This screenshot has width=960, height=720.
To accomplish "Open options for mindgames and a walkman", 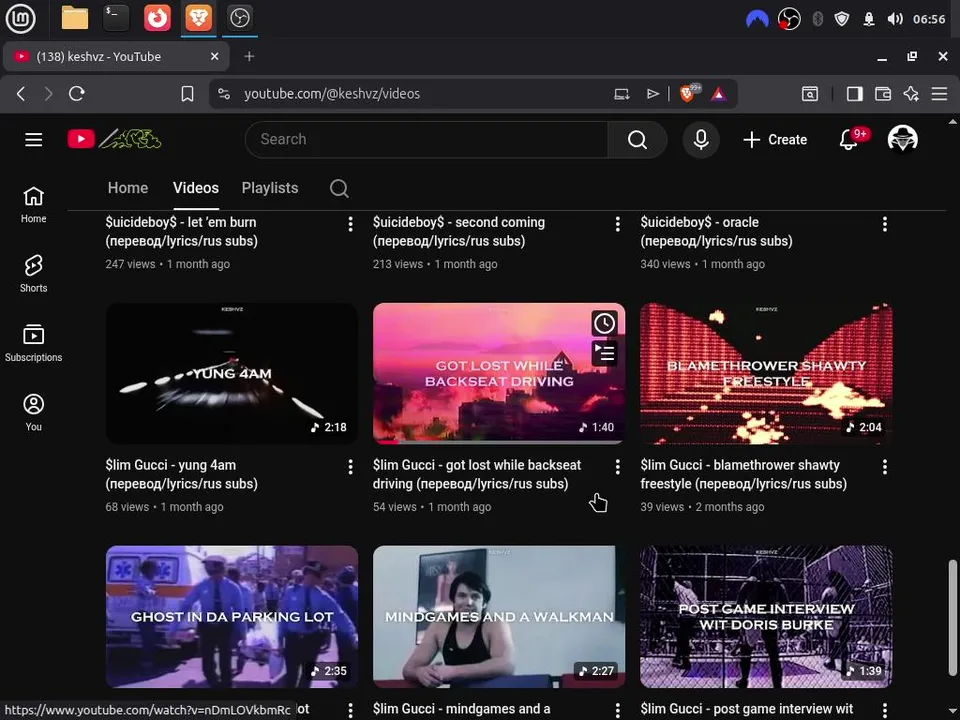I will (617, 710).
